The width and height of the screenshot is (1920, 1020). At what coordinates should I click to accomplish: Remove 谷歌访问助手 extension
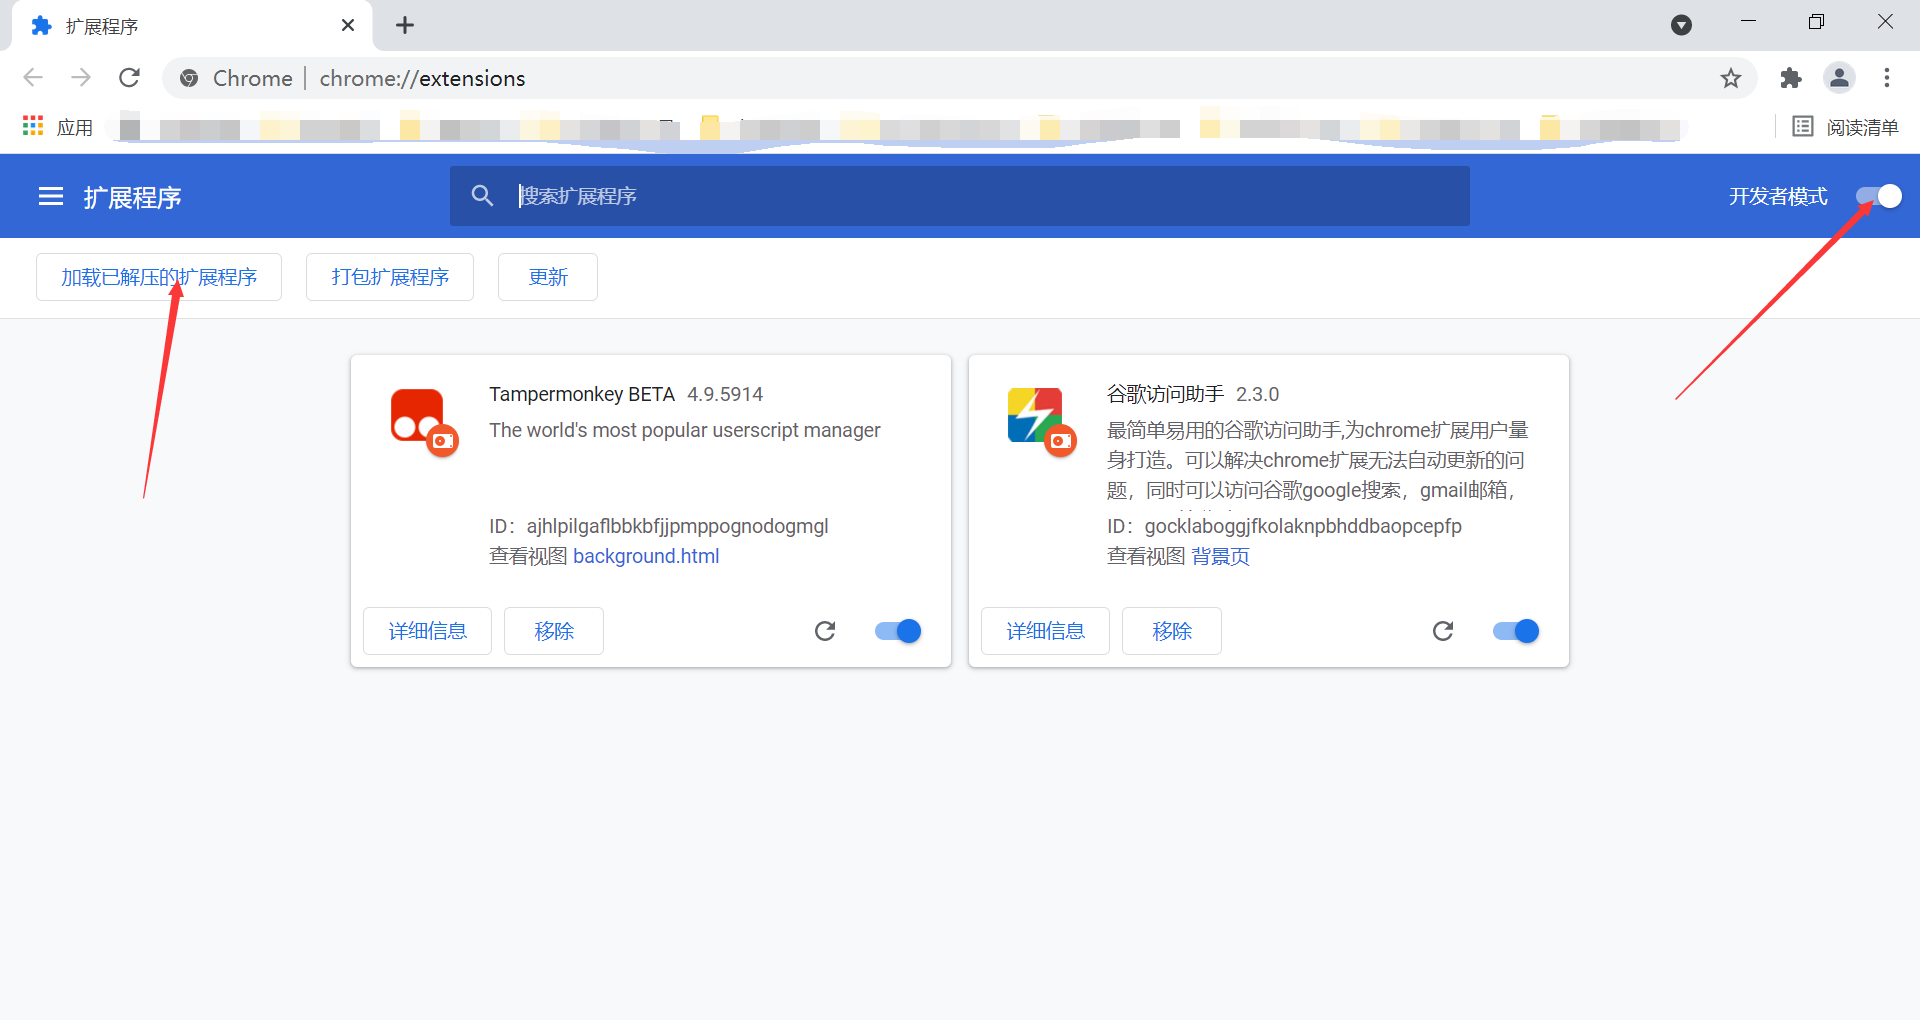1172,631
